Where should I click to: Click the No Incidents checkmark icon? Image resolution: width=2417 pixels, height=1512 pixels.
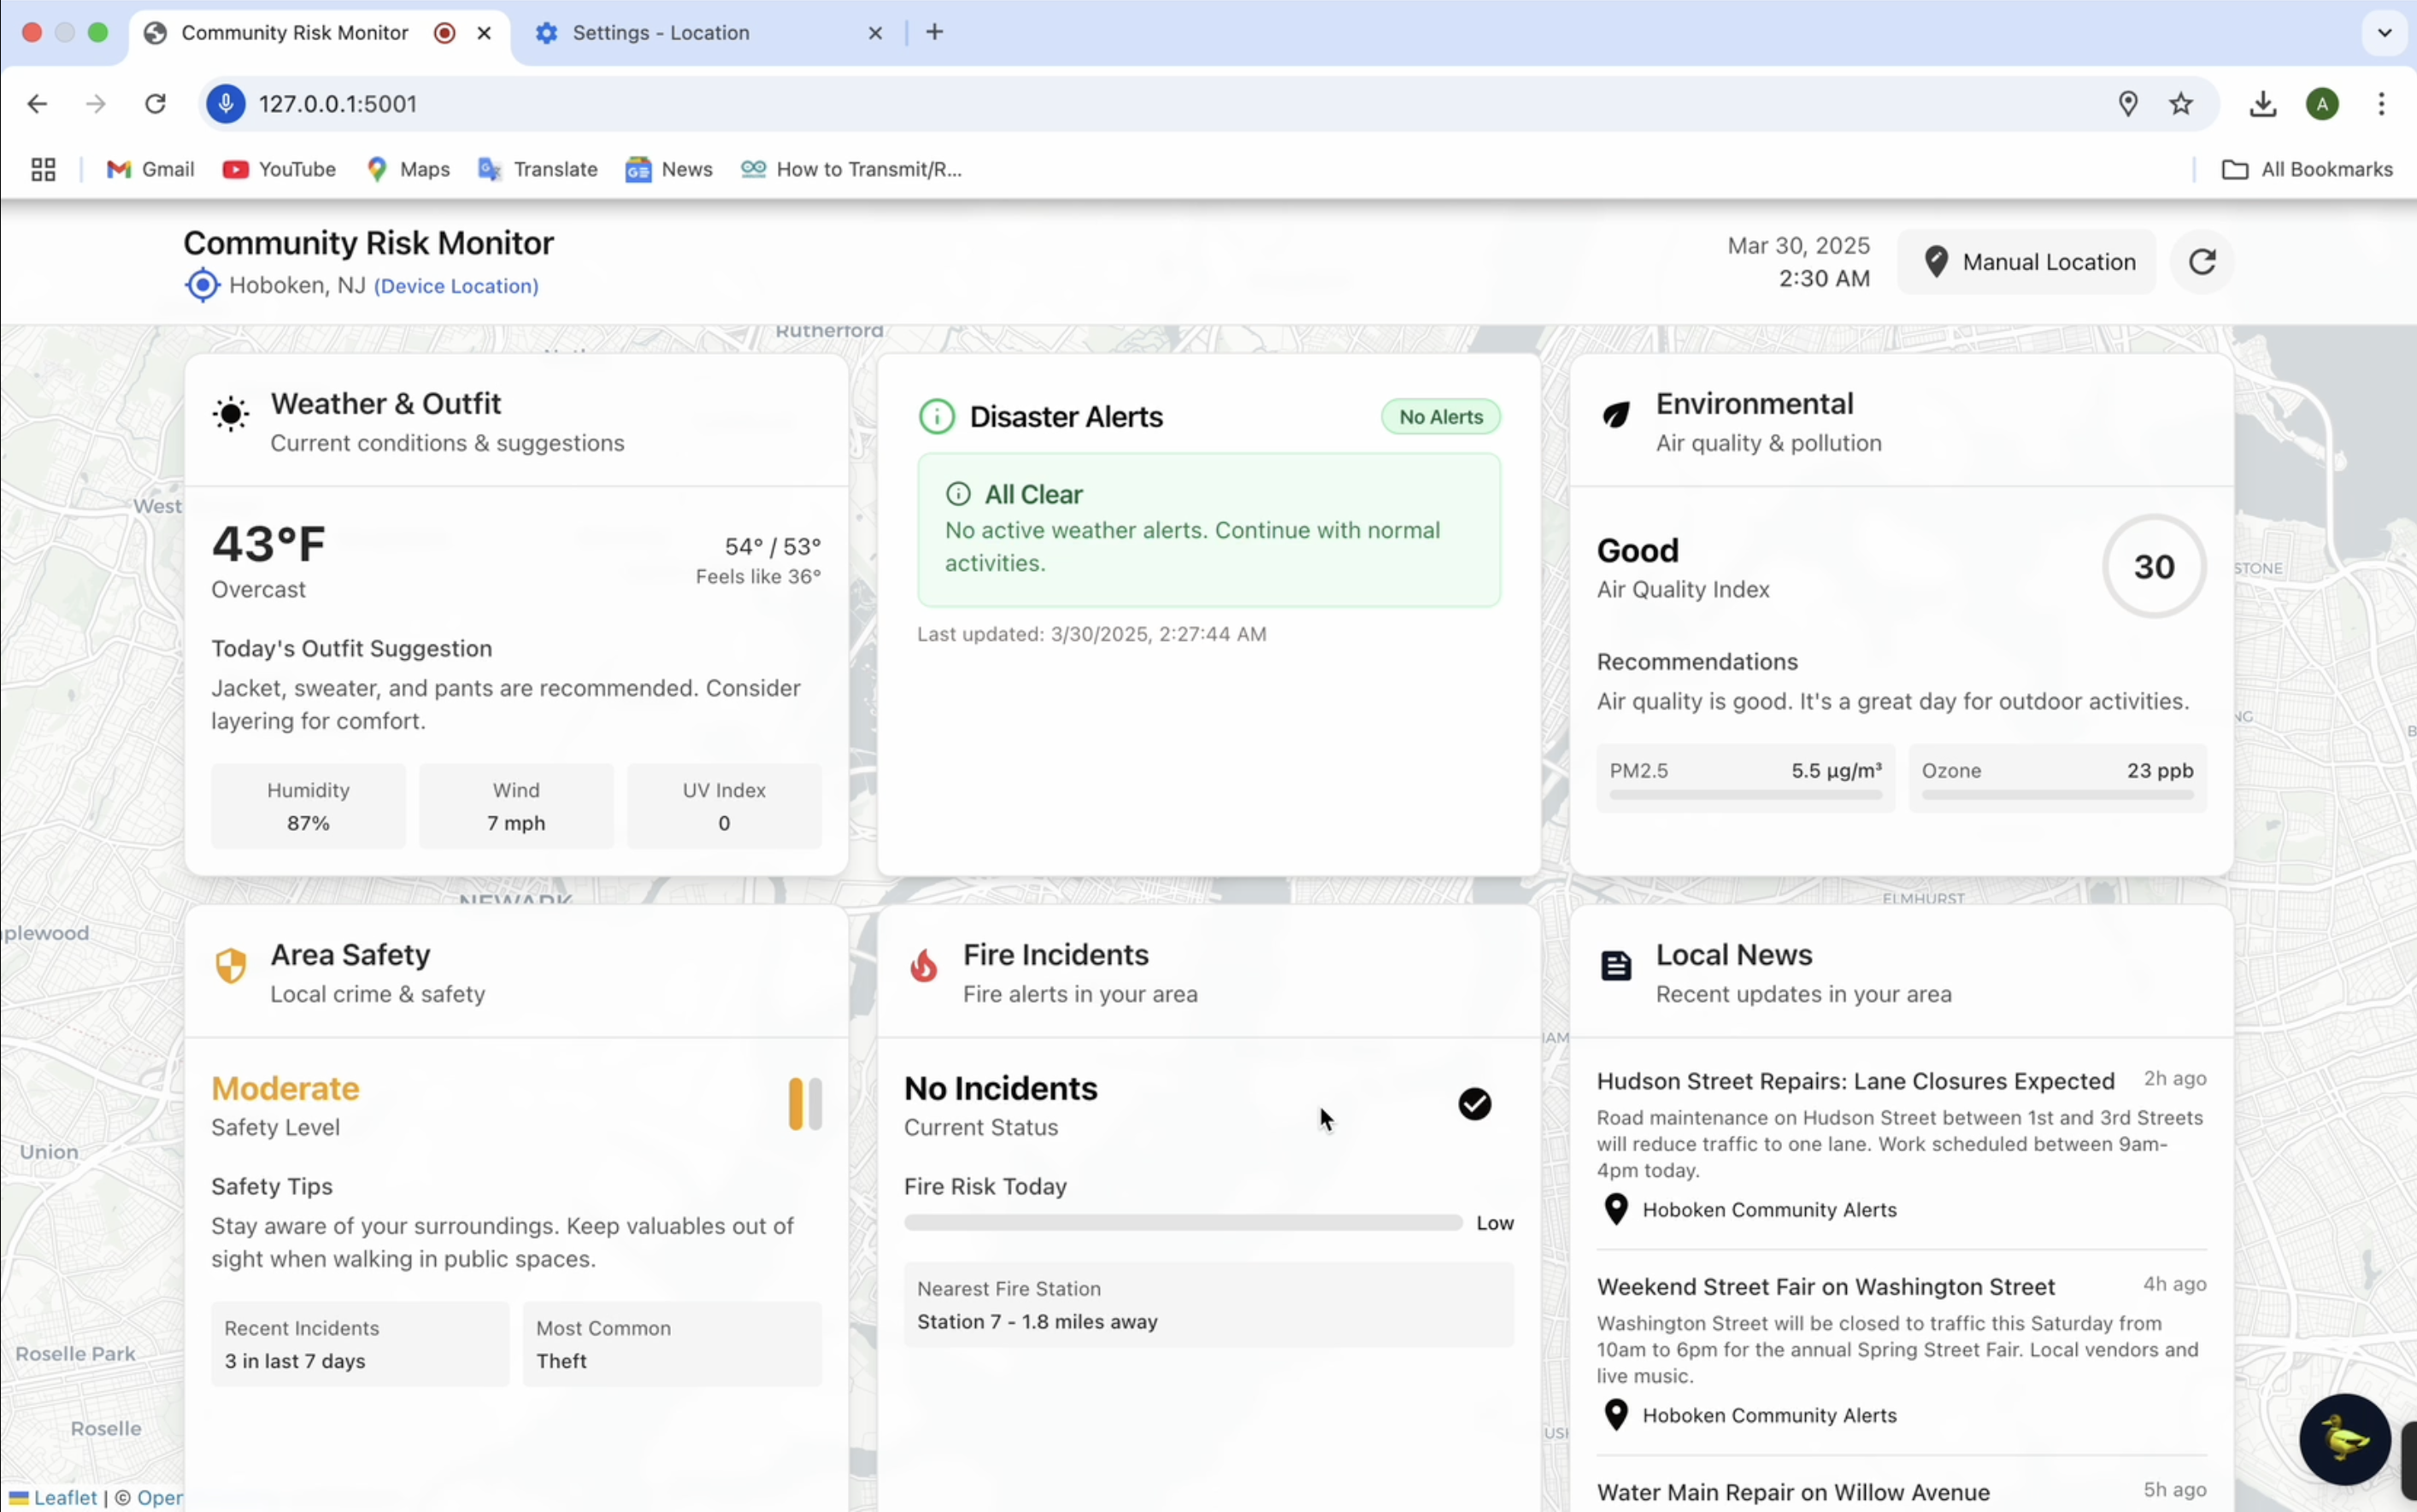click(1474, 1104)
